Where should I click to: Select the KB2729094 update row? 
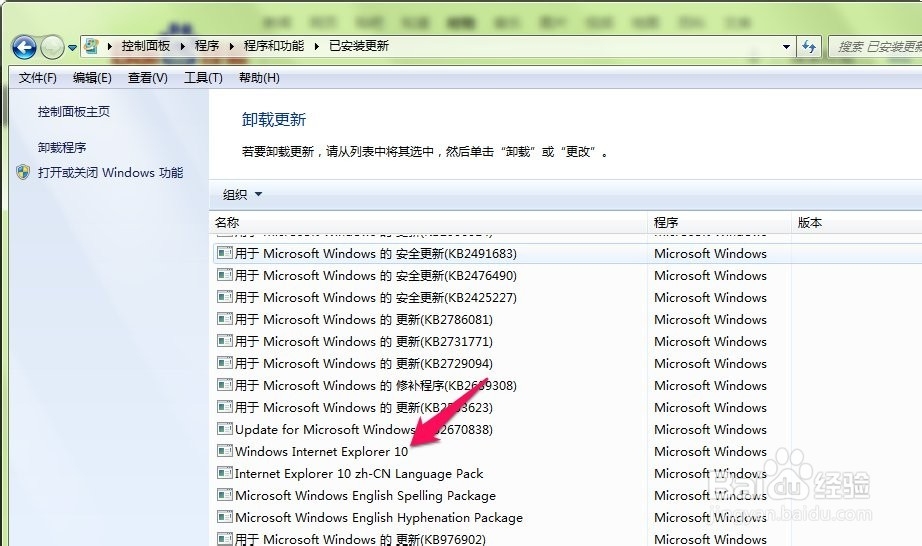click(x=566, y=363)
